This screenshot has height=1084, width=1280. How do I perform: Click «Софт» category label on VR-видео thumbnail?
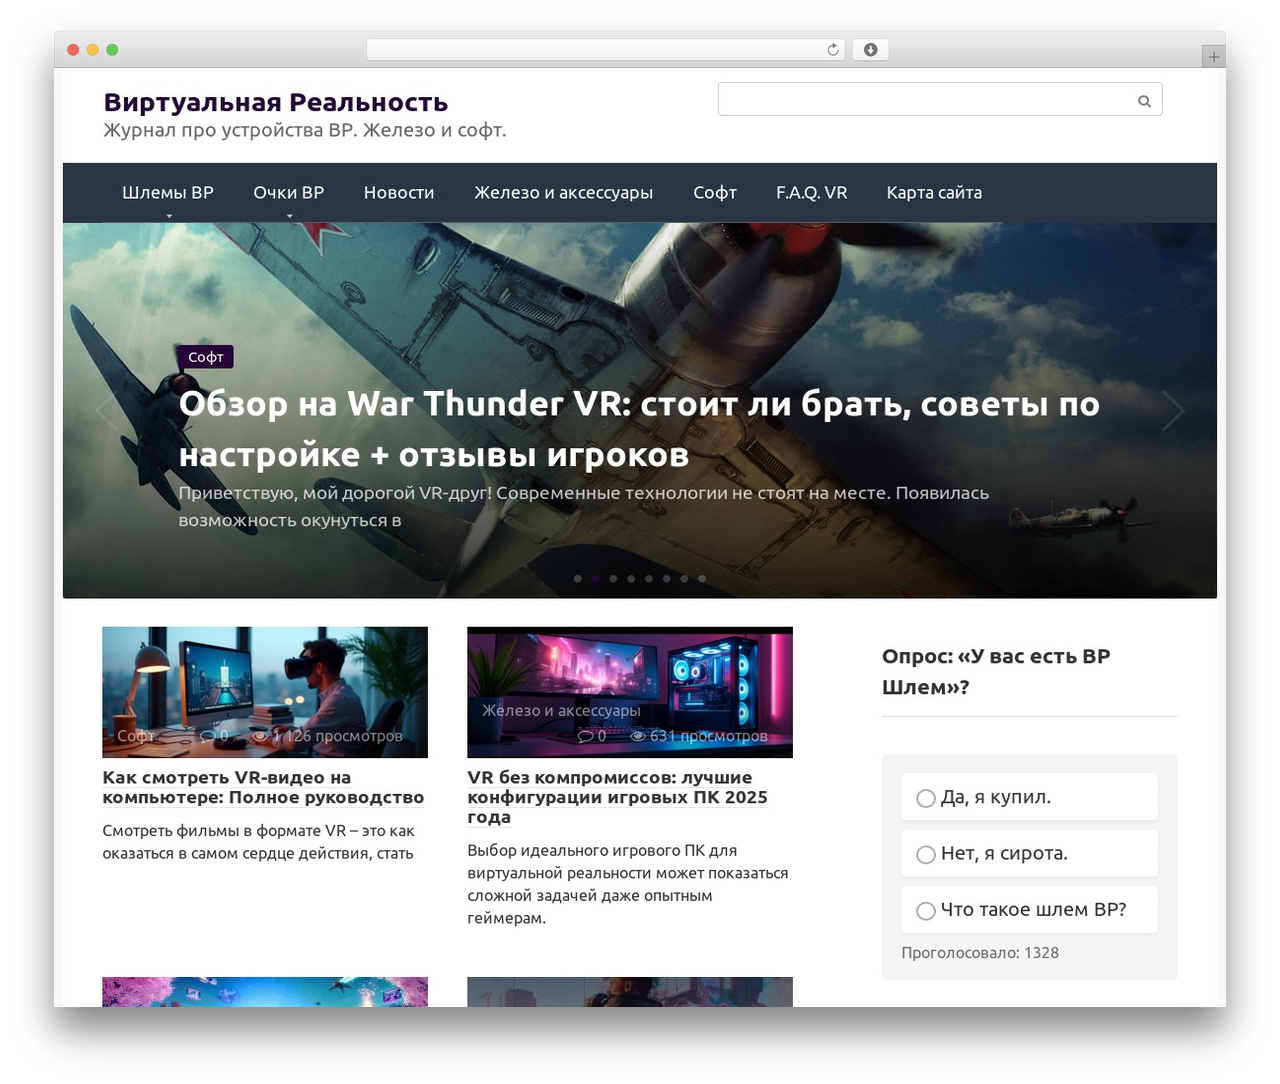tap(136, 736)
